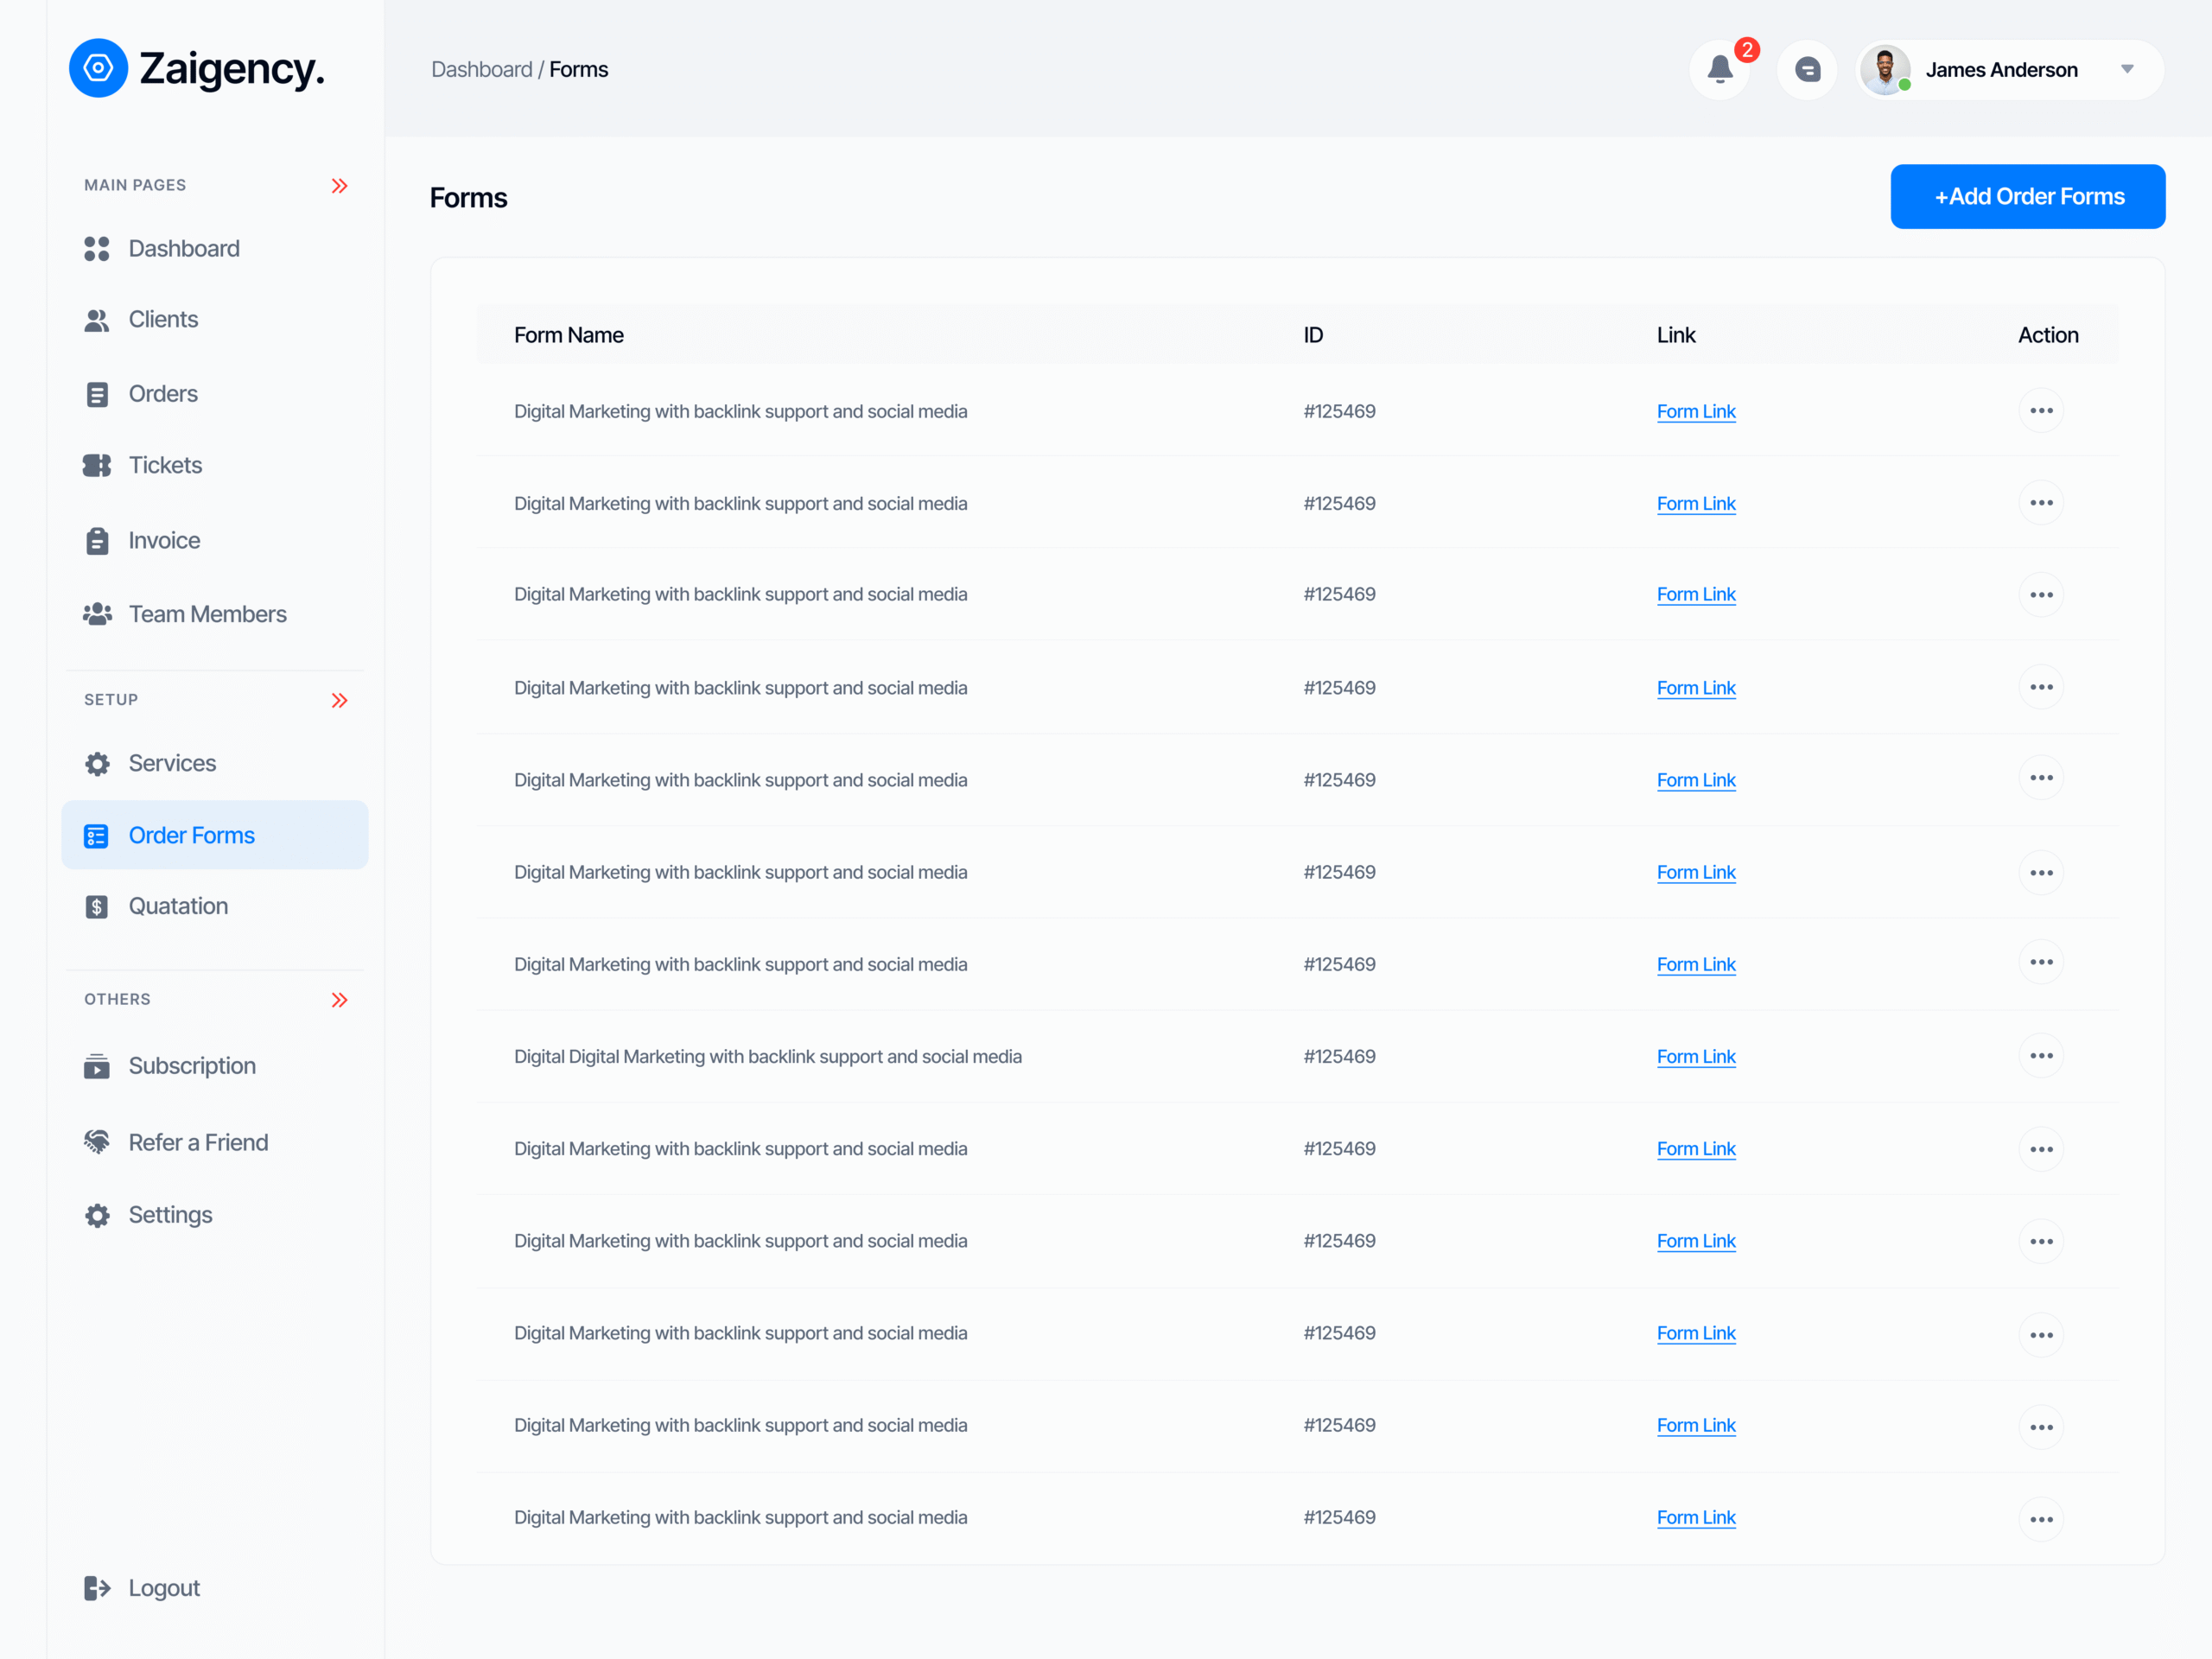This screenshot has width=2212, height=1659.
Task: Open the Team Members page
Action: [x=207, y=614]
